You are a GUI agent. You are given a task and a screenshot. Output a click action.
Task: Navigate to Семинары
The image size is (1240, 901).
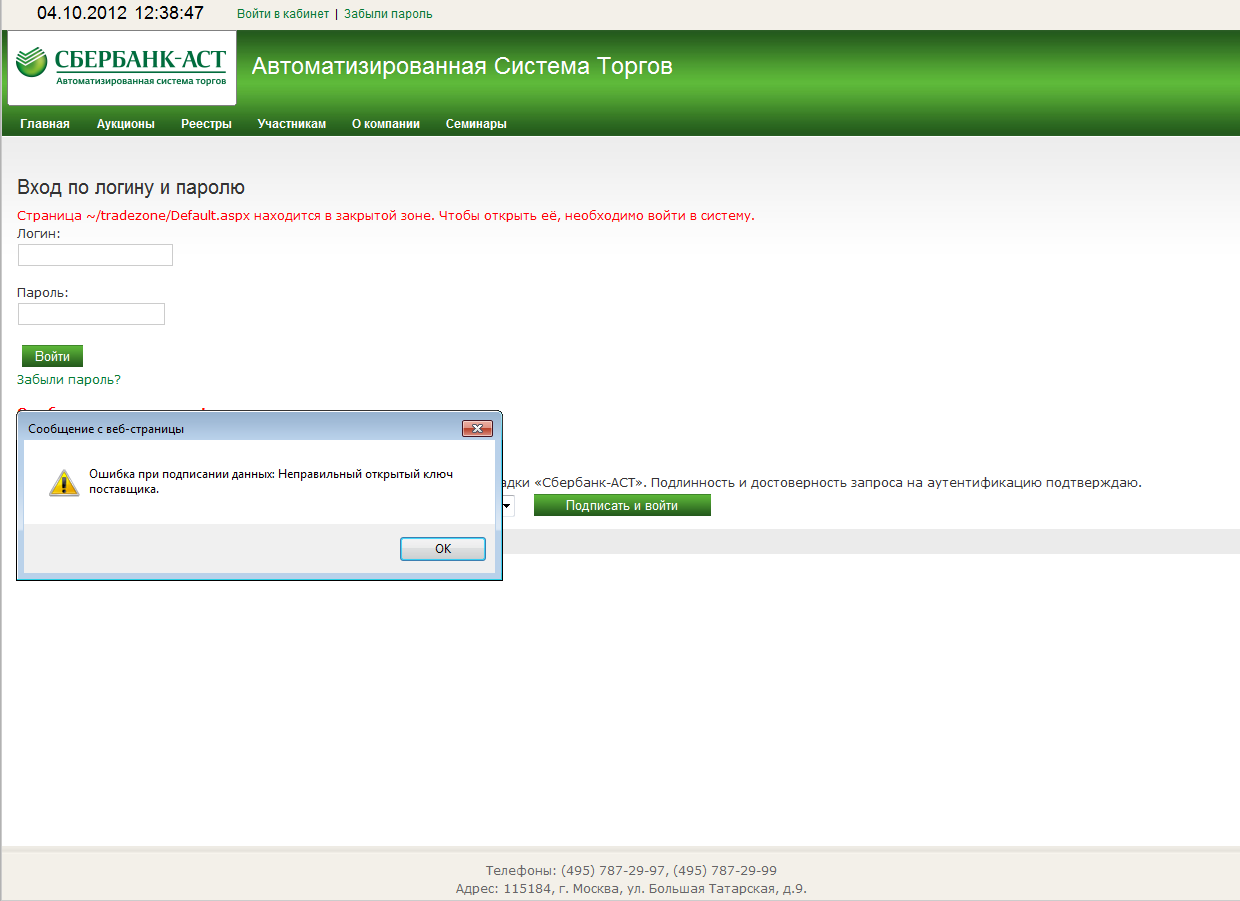(476, 124)
